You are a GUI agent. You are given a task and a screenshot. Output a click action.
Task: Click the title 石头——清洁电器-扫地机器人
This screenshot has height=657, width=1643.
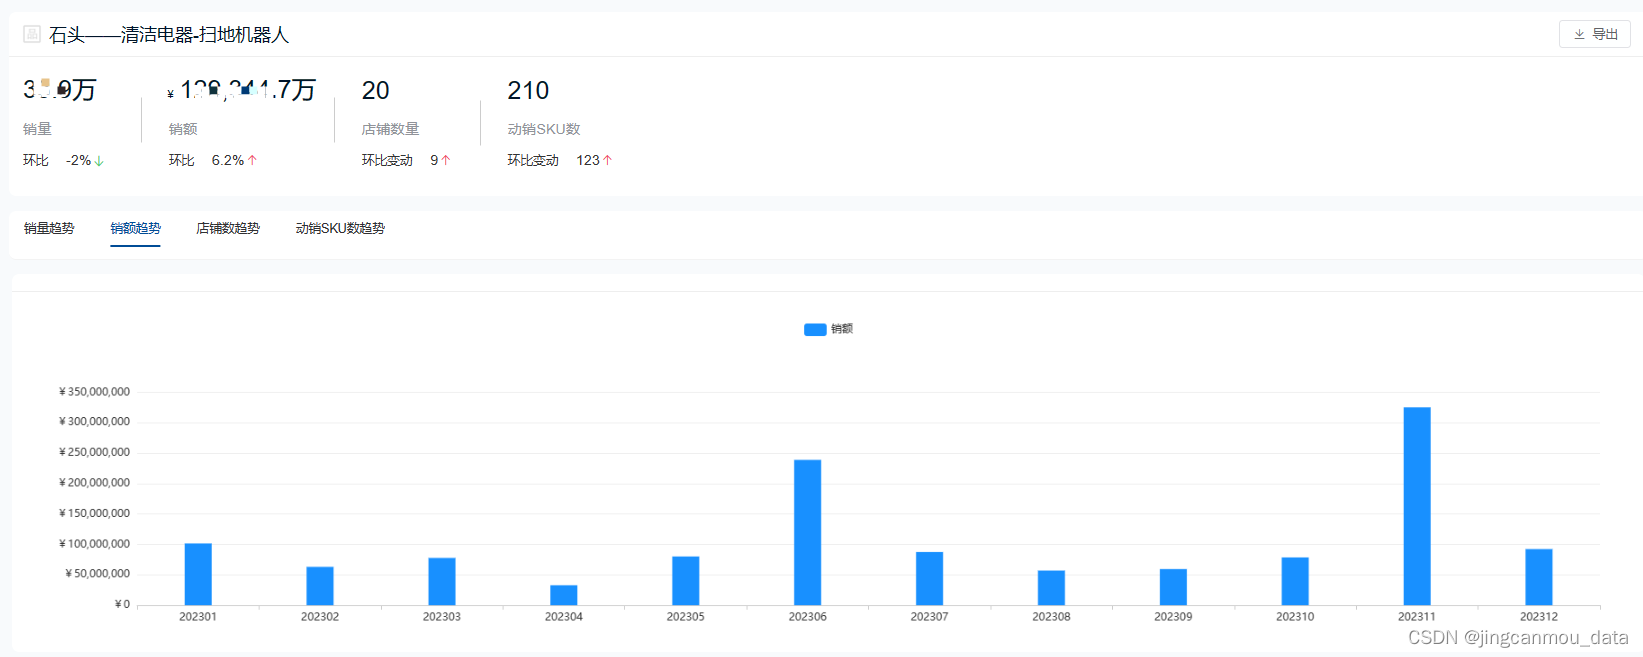point(169,35)
